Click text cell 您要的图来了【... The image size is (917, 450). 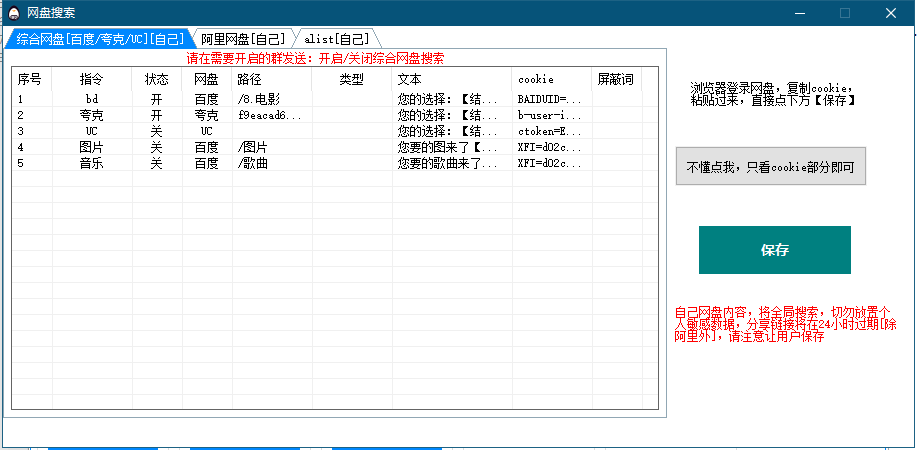click(452, 147)
